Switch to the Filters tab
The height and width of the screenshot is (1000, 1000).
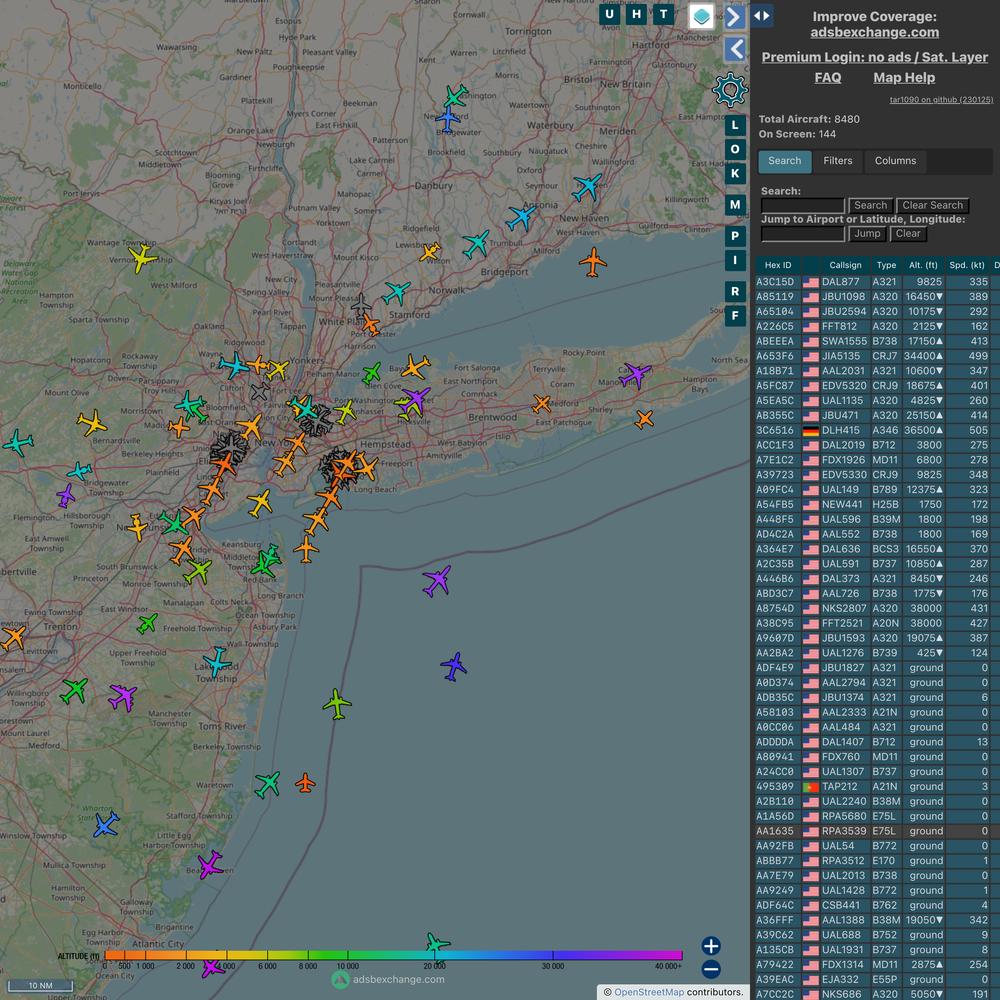(837, 161)
